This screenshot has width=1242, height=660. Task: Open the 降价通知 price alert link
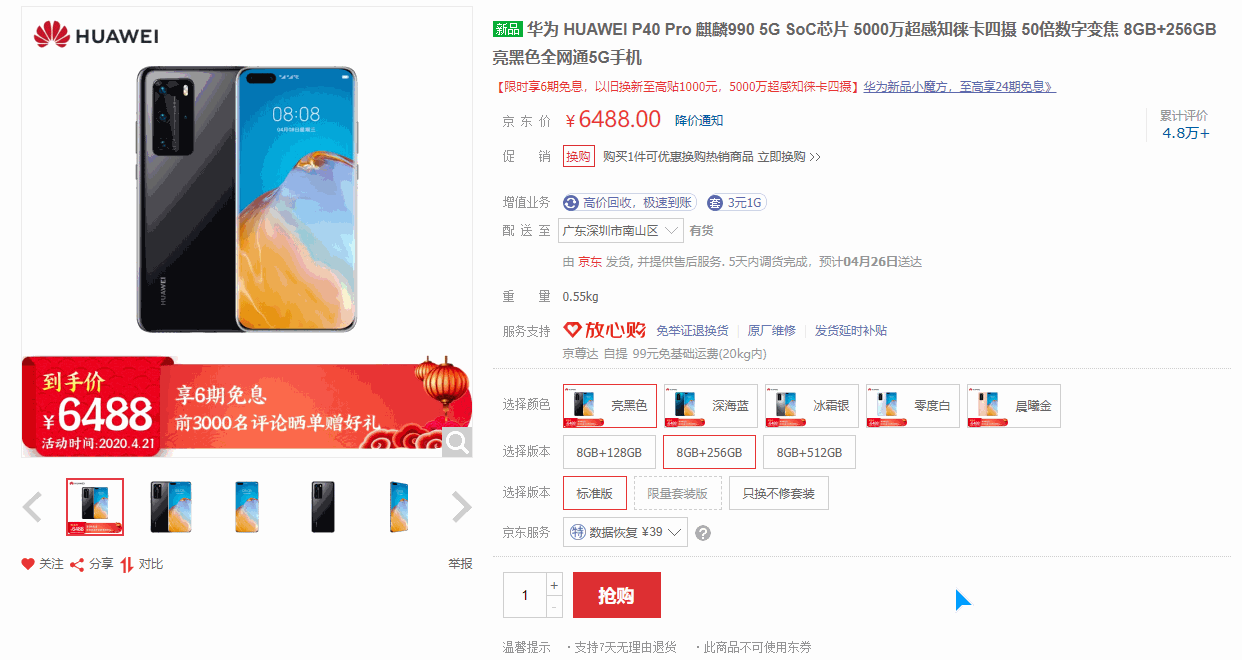pos(699,121)
